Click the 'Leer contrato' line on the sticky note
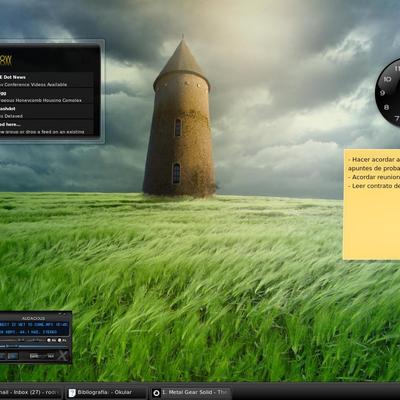This screenshot has width=400, height=400. tap(374, 186)
